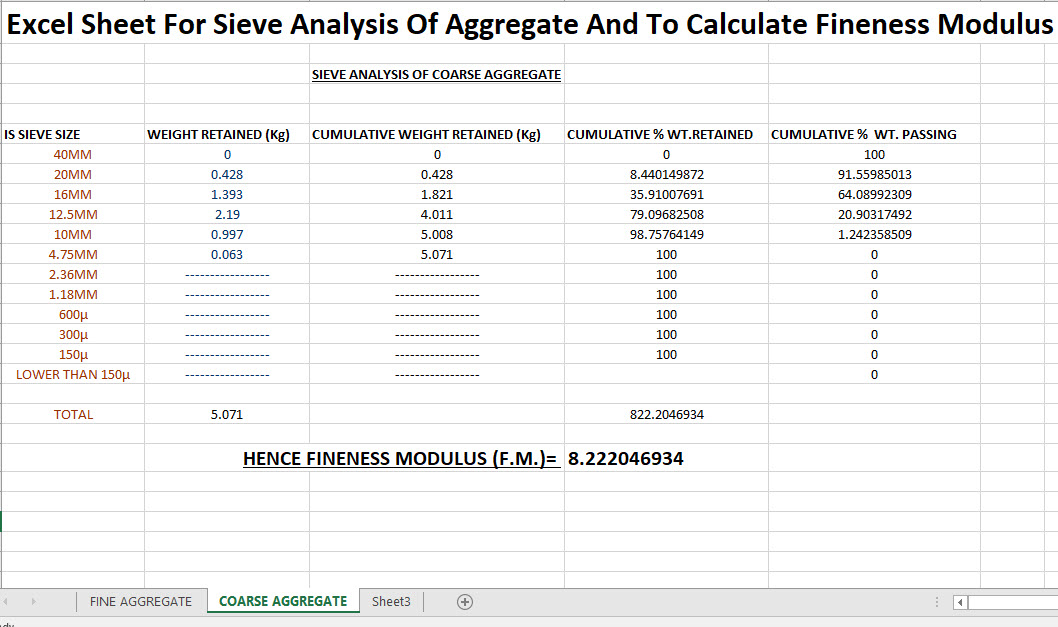
Task: Switch to the FINE AGGREGATE tab
Action: pyautogui.click(x=141, y=601)
